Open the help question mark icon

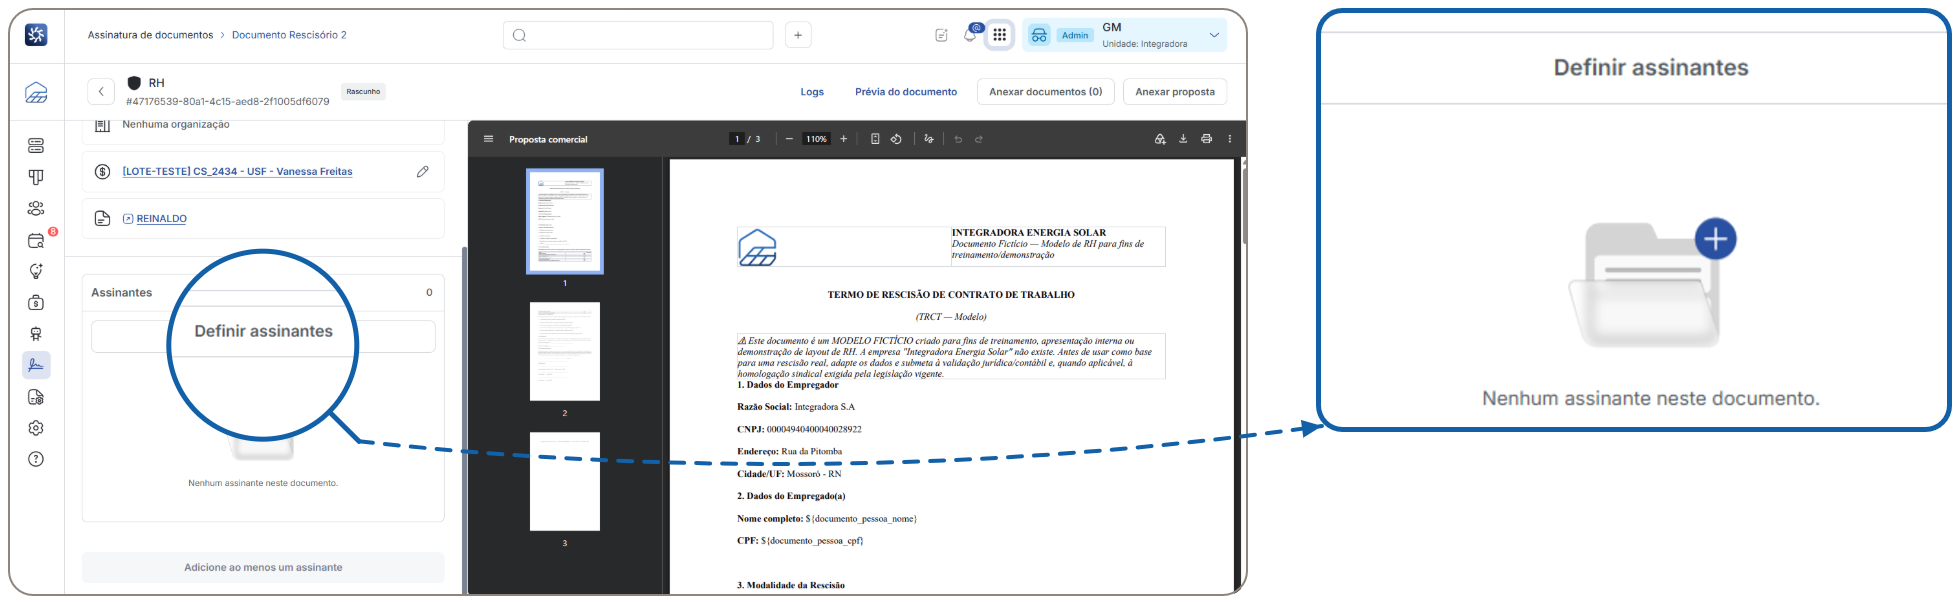[x=36, y=459]
